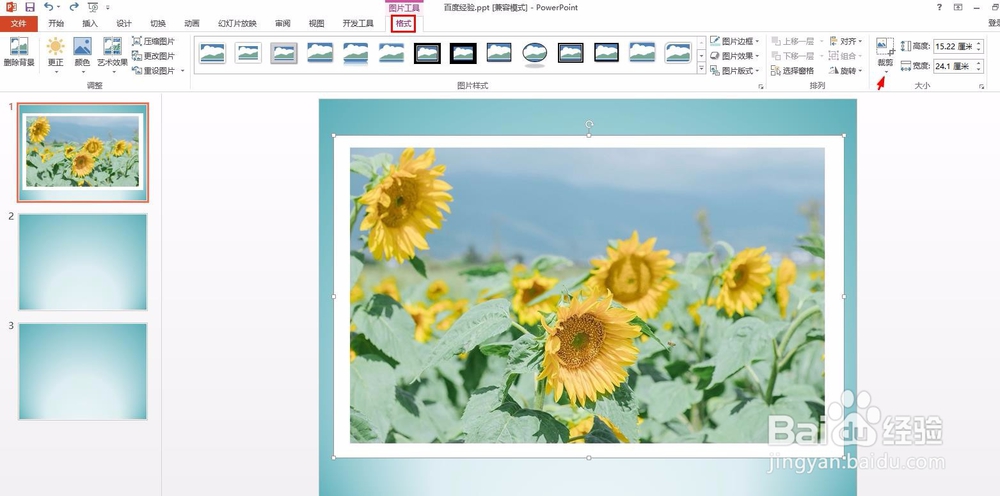Apply the sixth picture style in the gallery
Screen dimensions: 1000x496
(391, 53)
